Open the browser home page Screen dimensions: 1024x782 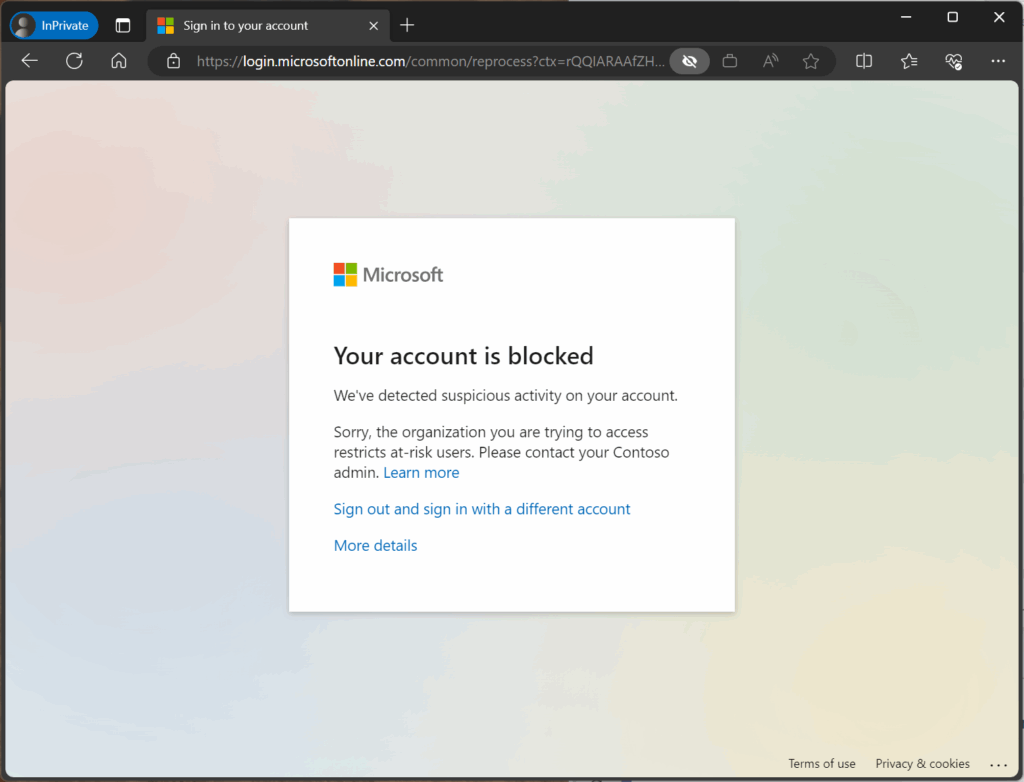pyautogui.click(x=118, y=61)
